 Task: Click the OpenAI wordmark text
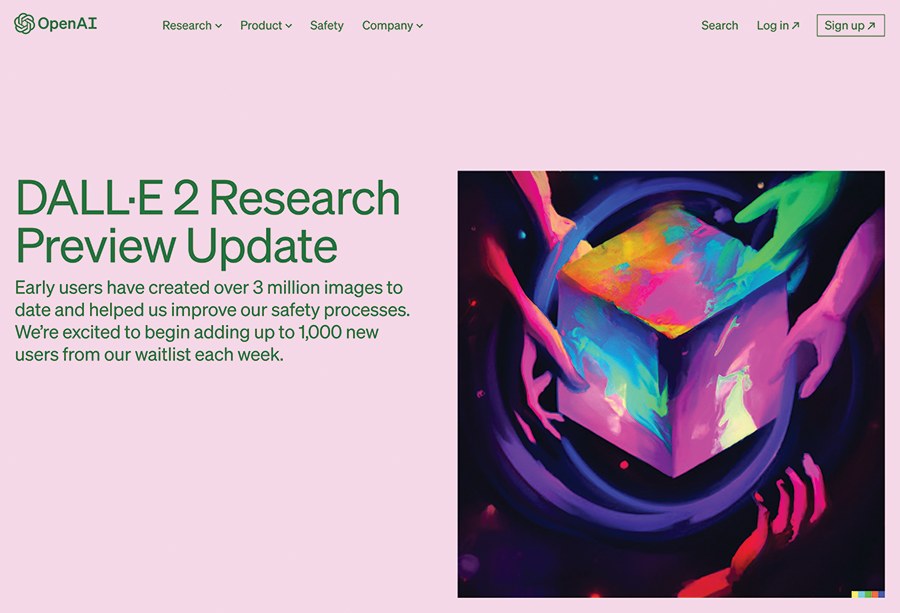(67, 24)
